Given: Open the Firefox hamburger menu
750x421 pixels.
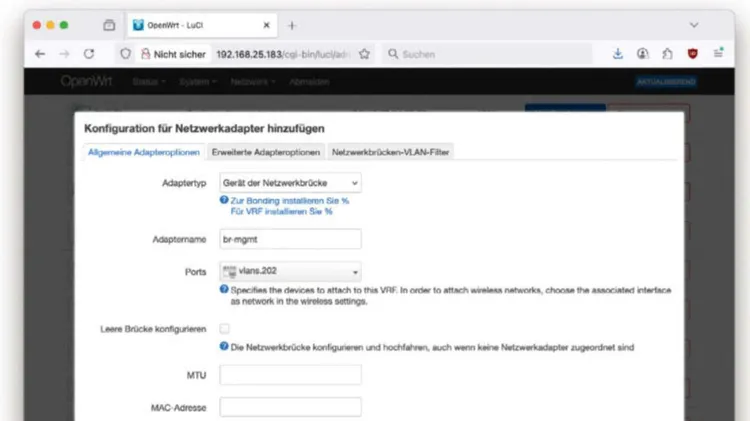Looking at the screenshot, I should (x=718, y=54).
